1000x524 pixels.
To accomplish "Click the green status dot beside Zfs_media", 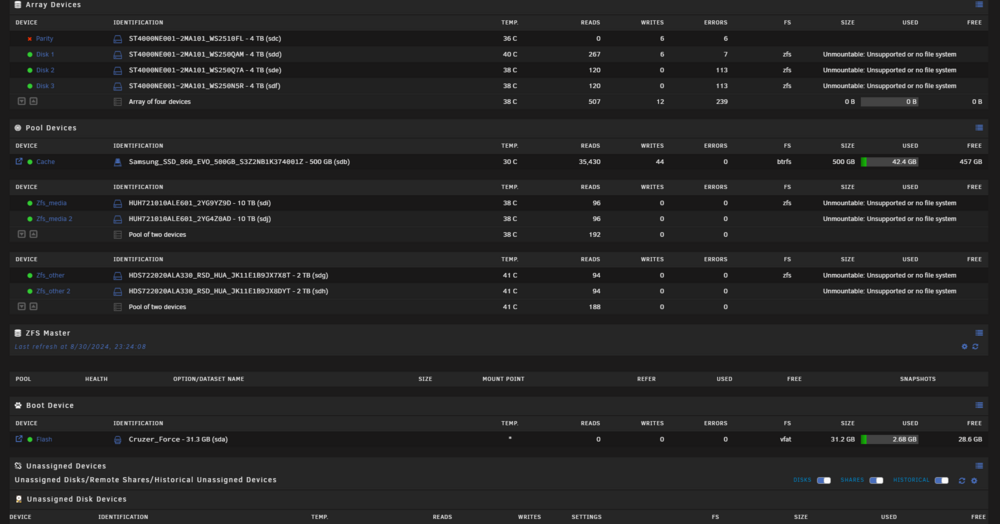I will 29,203.
